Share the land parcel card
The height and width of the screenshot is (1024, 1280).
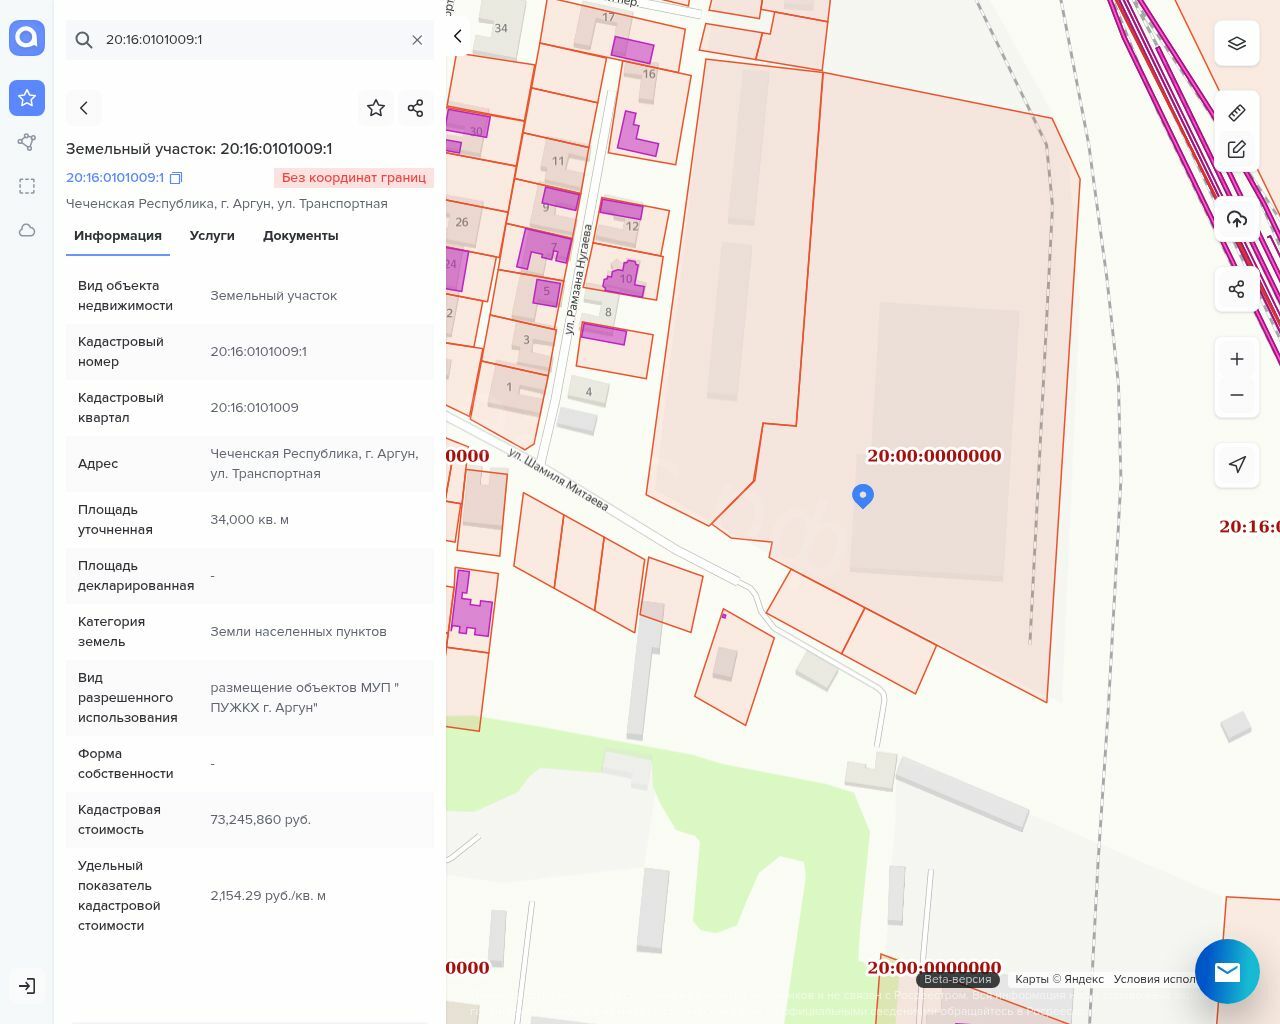[x=416, y=108]
